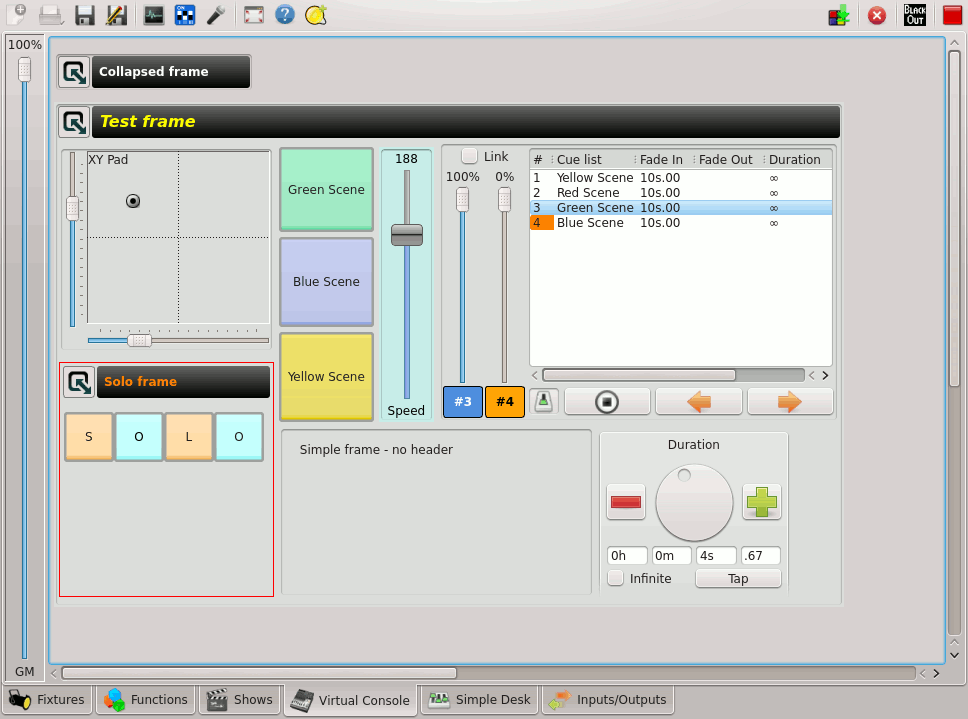Viewport: 968px width, 719px height.
Task: Click the Fade In column header
Action: pos(664,159)
